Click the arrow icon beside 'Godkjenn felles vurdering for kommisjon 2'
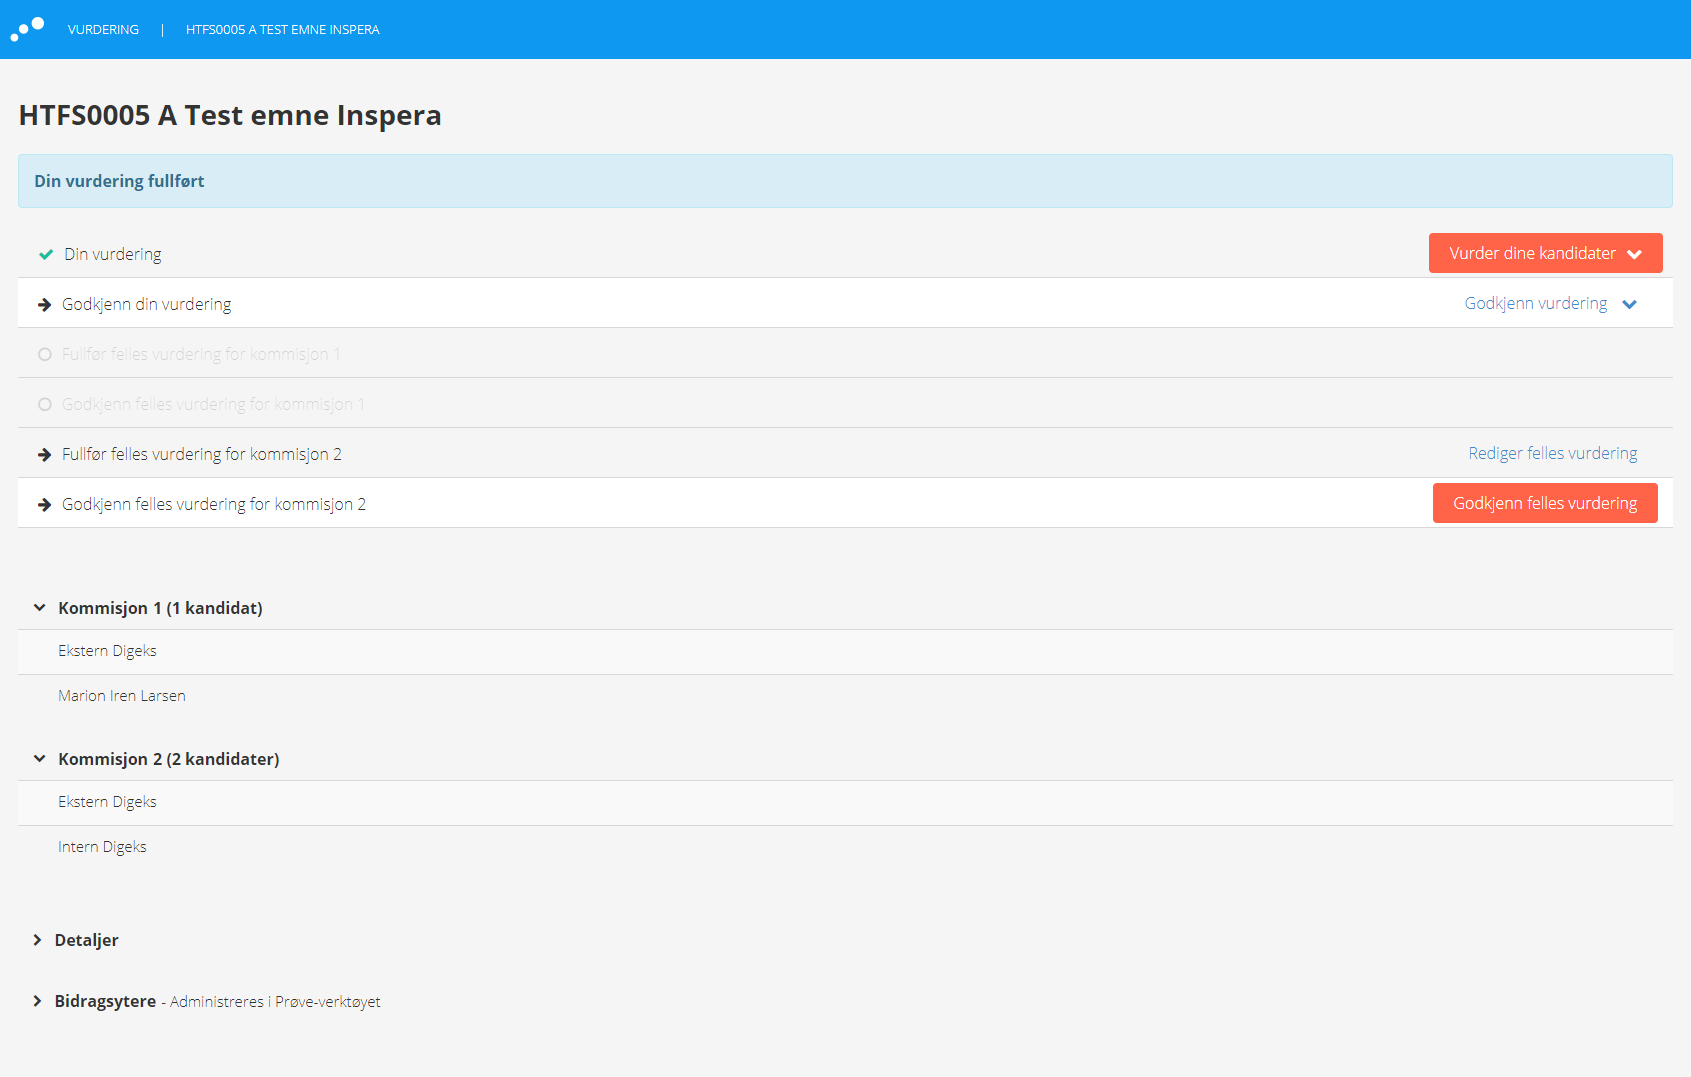1691x1077 pixels. tap(44, 504)
